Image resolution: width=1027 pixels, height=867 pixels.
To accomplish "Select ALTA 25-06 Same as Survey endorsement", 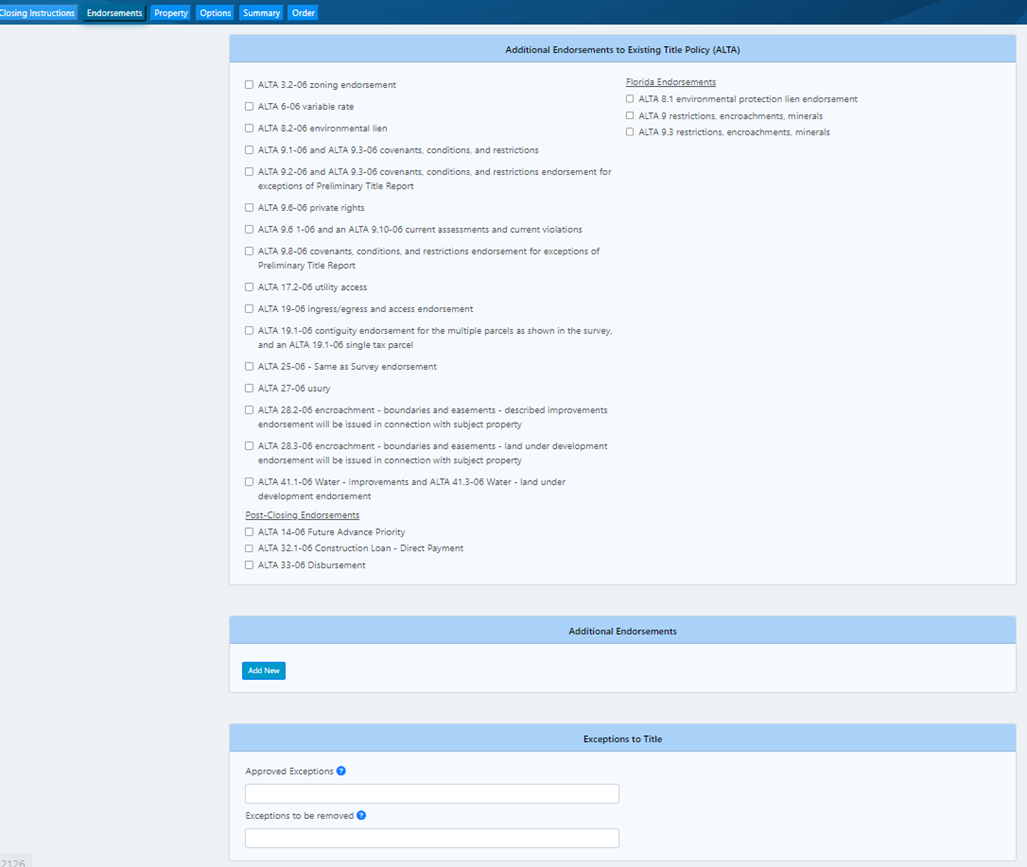I will click(x=248, y=366).
